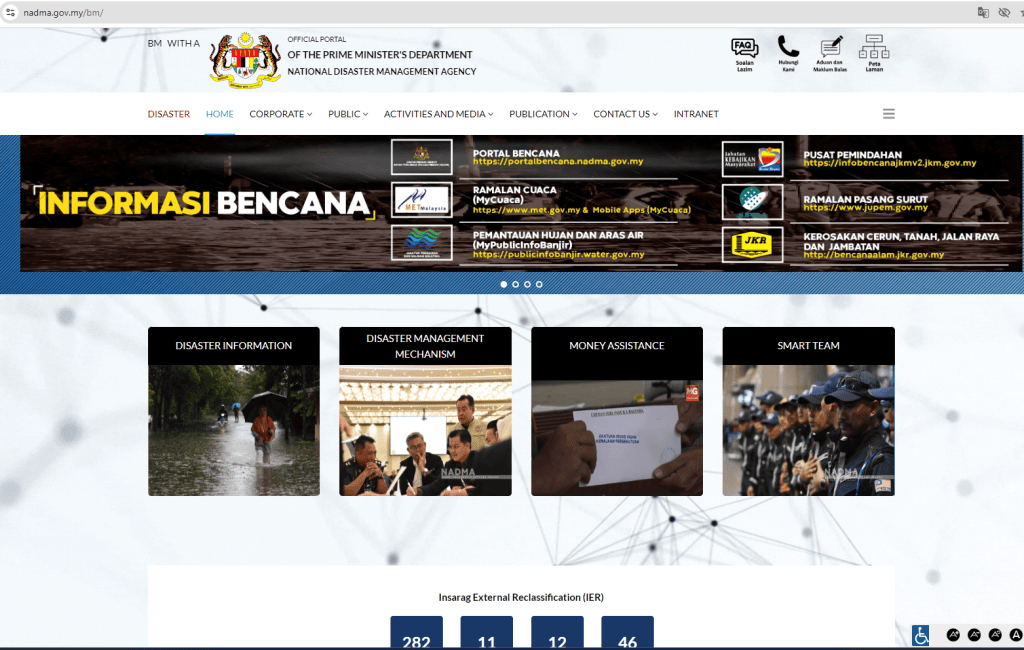
Task: Select the third carousel slide dot
Action: pyautogui.click(x=527, y=284)
